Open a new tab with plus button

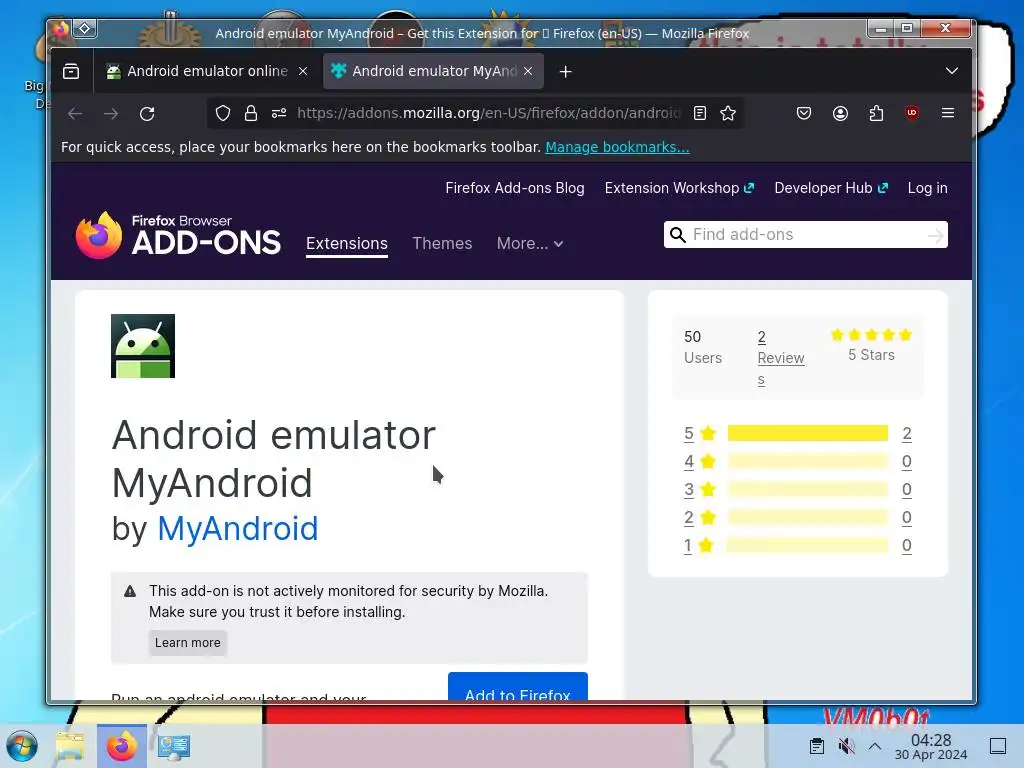[566, 72]
